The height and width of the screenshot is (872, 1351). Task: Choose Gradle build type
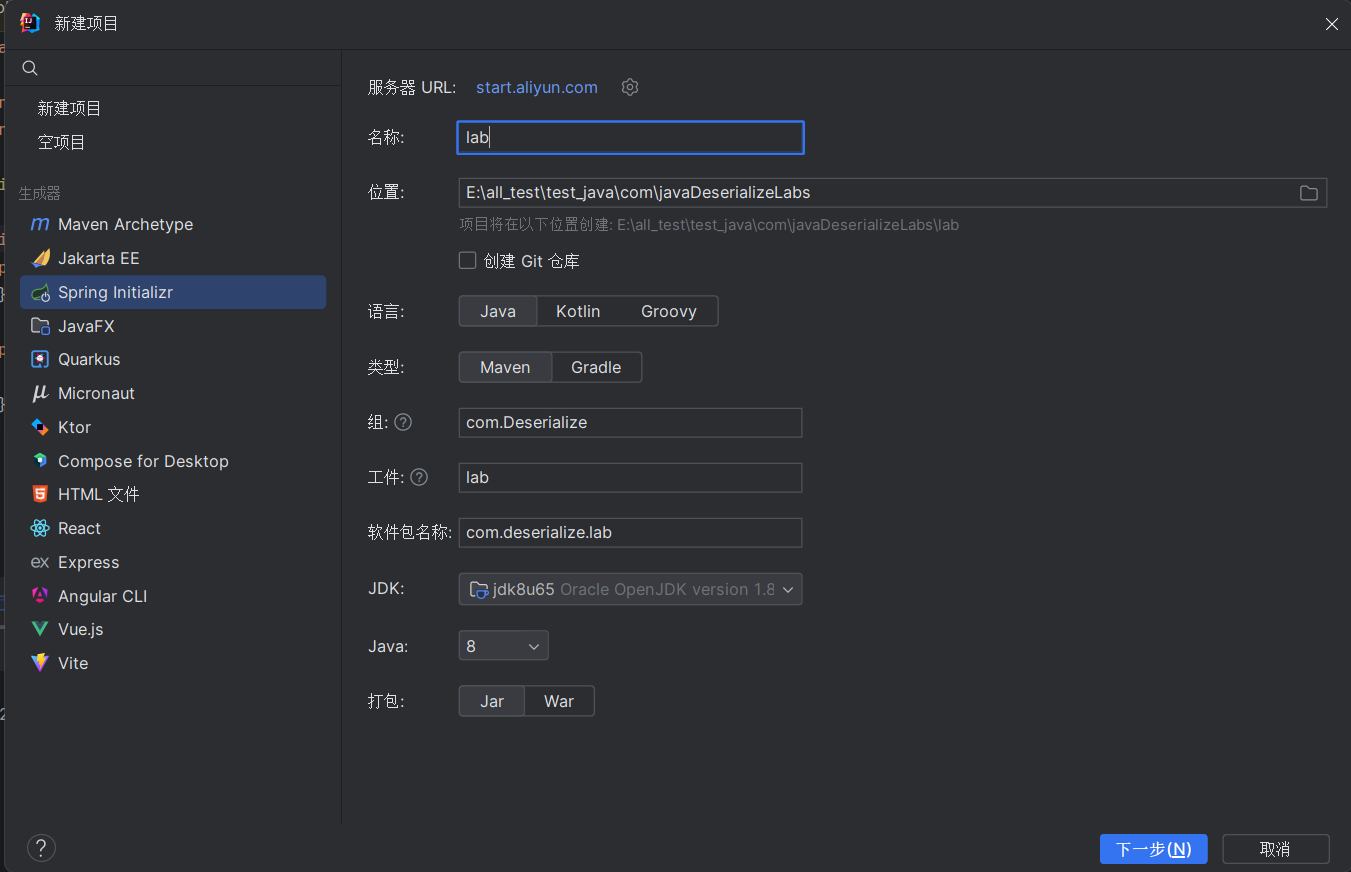point(596,367)
